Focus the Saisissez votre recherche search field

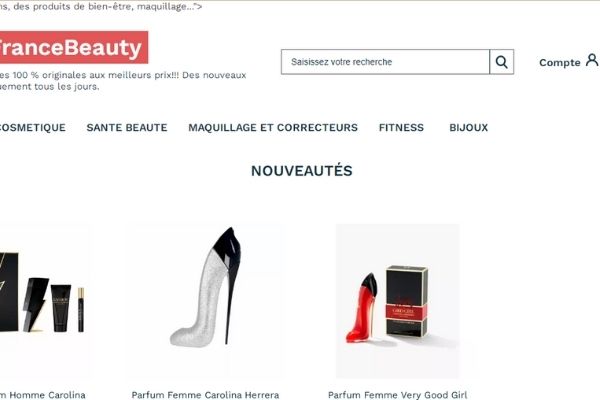coord(385,62)
